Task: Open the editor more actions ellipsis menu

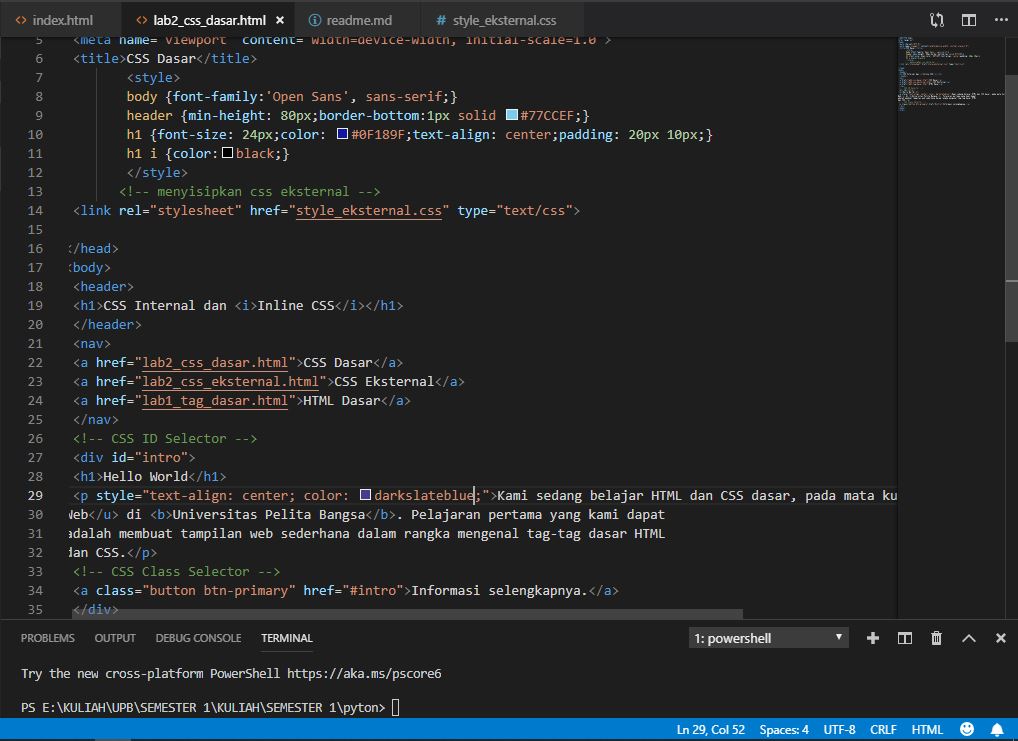Action: point(1001,19)
